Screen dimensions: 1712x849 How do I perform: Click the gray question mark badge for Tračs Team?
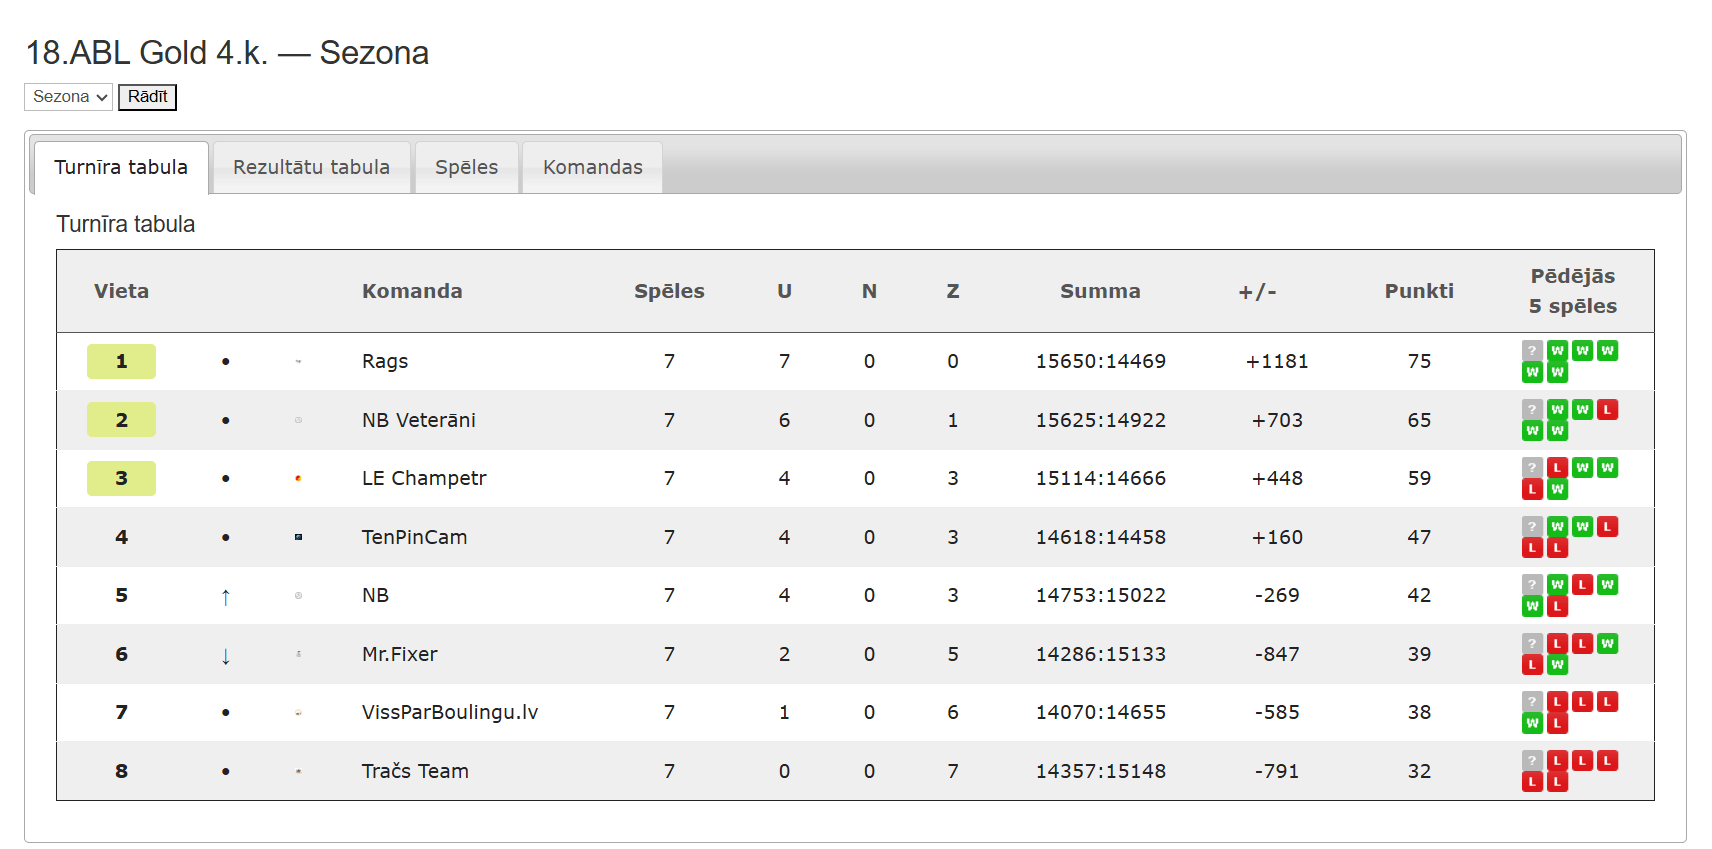1532,761
